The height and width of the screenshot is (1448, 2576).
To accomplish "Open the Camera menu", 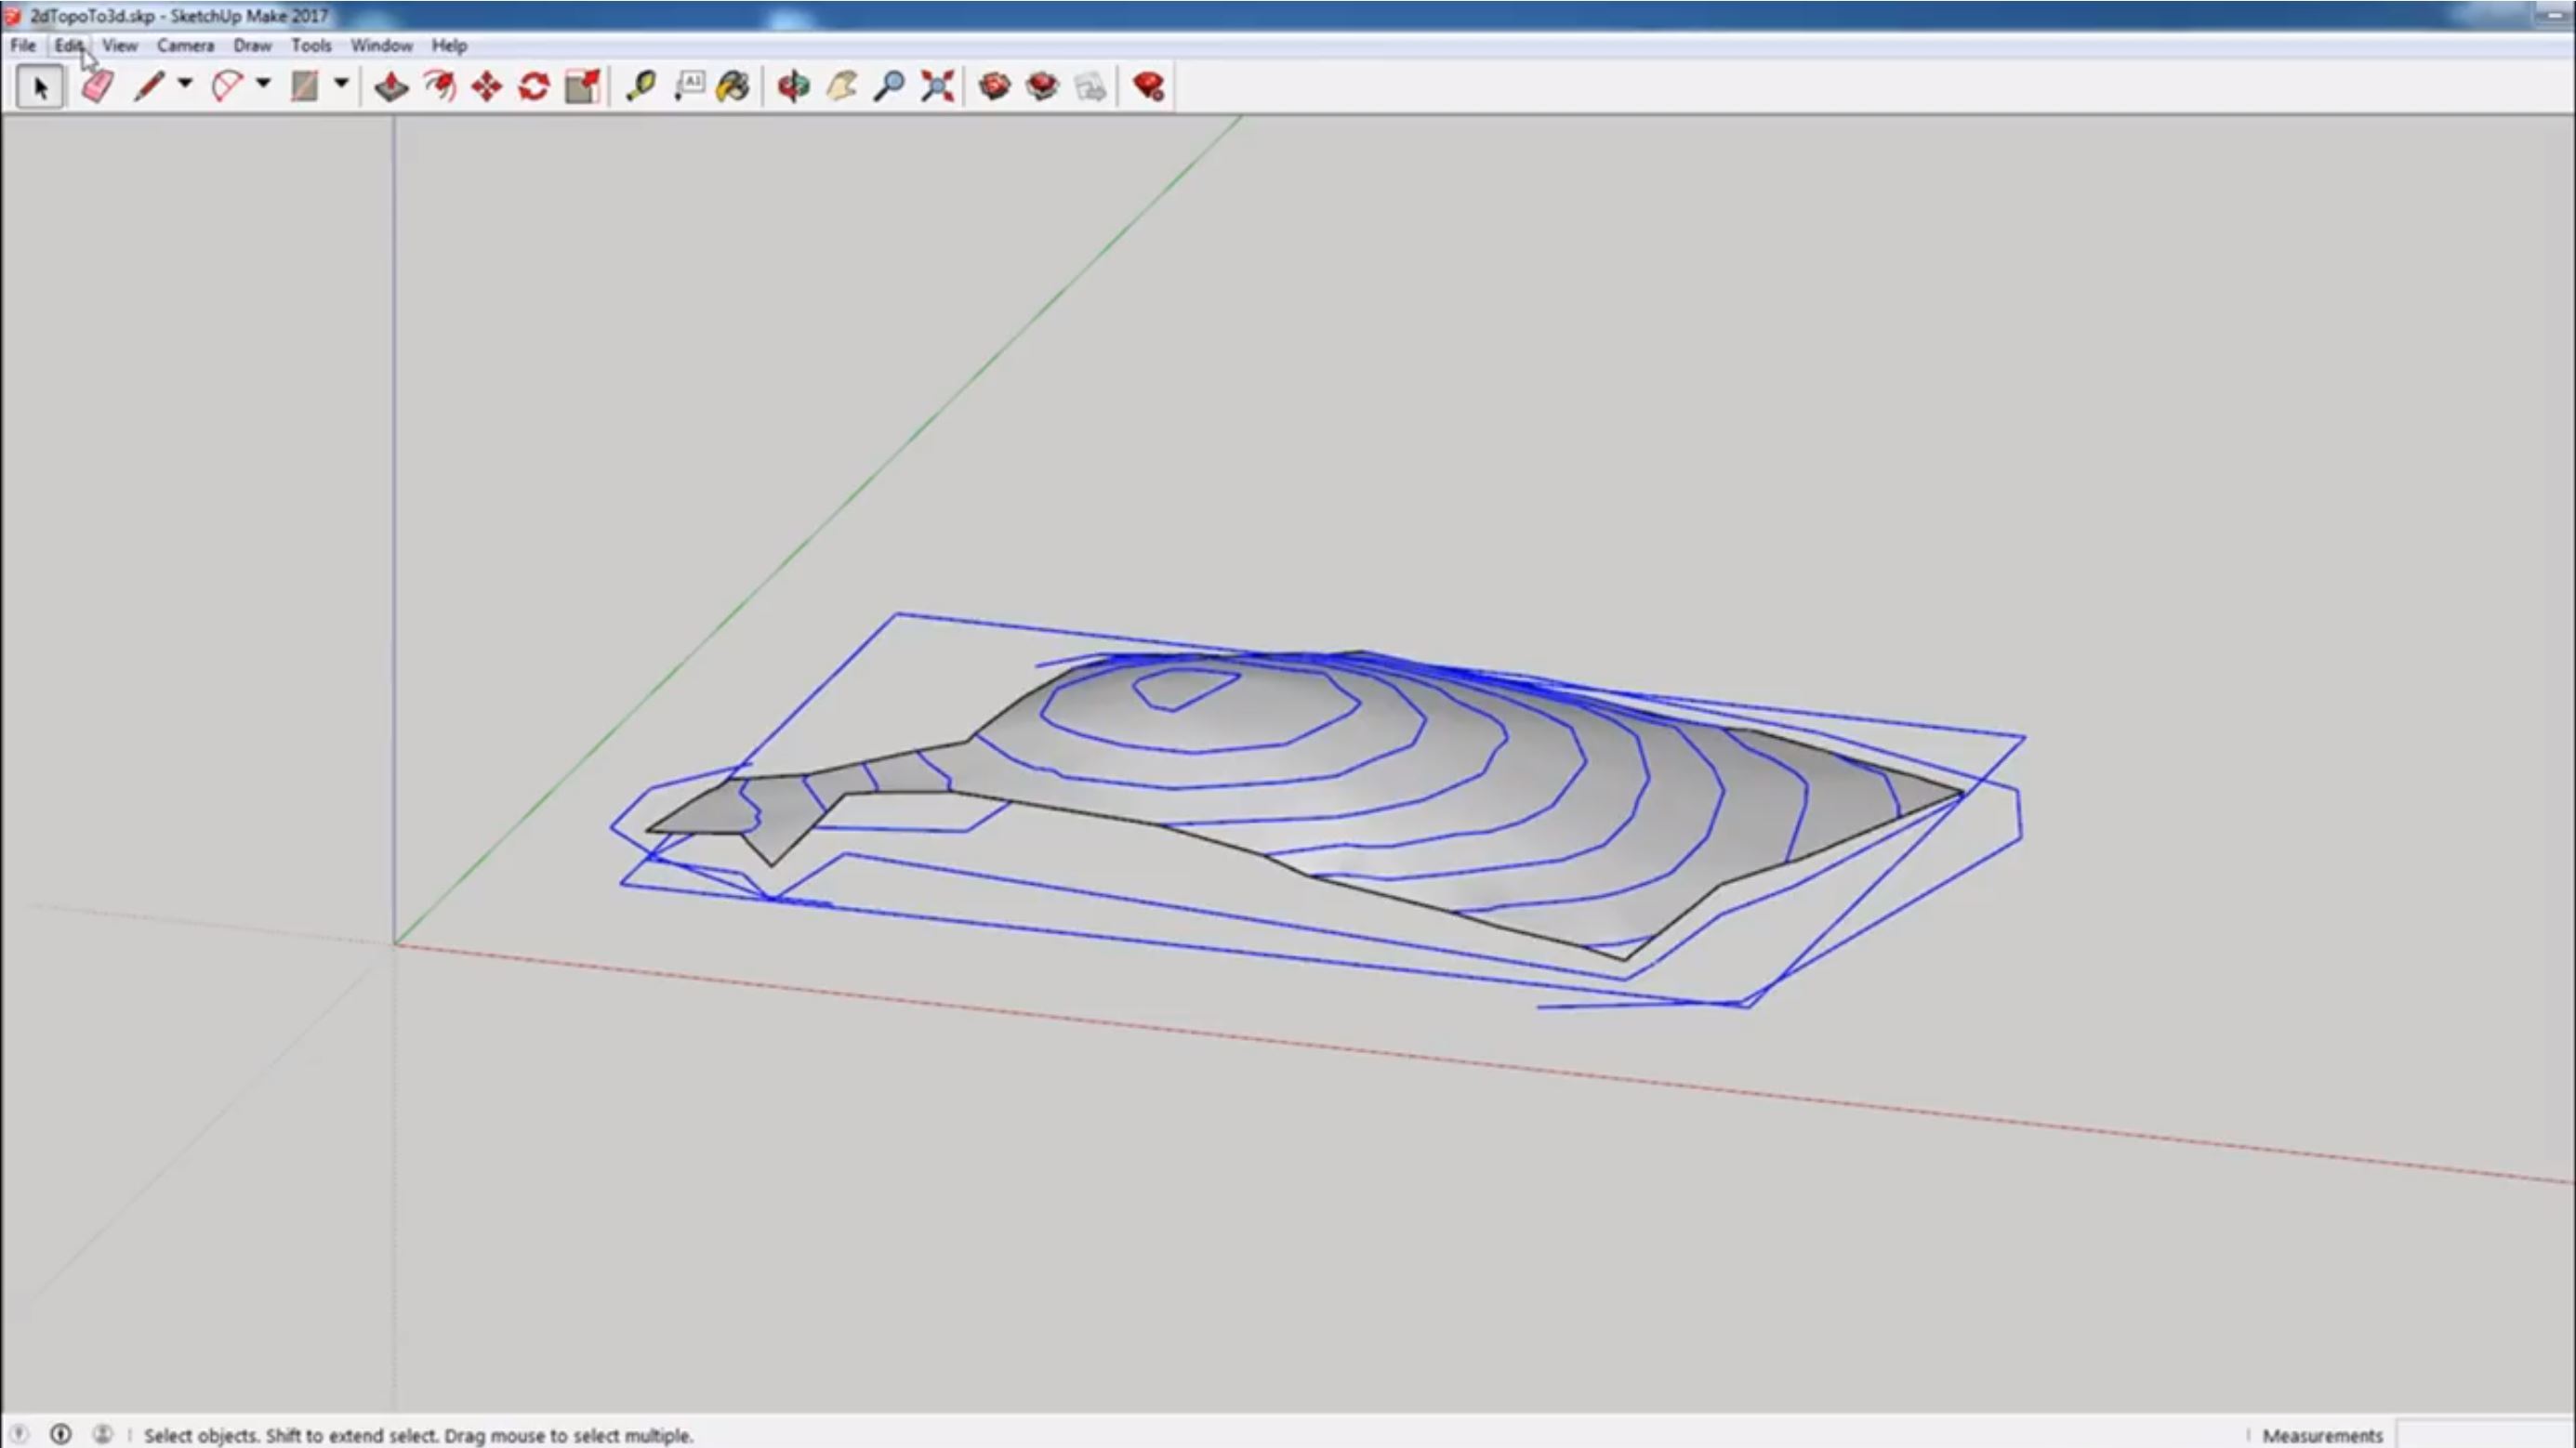I will point(185,45).
